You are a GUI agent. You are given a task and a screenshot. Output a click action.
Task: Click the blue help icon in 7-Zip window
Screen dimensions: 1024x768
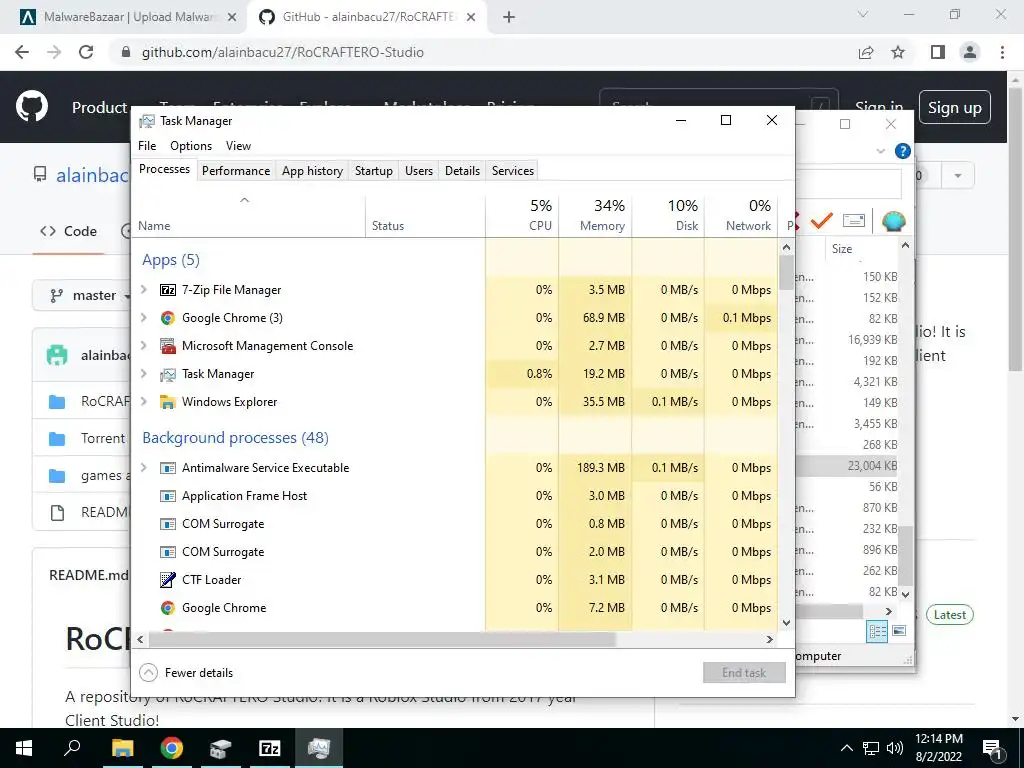click(x=903, y=152)
